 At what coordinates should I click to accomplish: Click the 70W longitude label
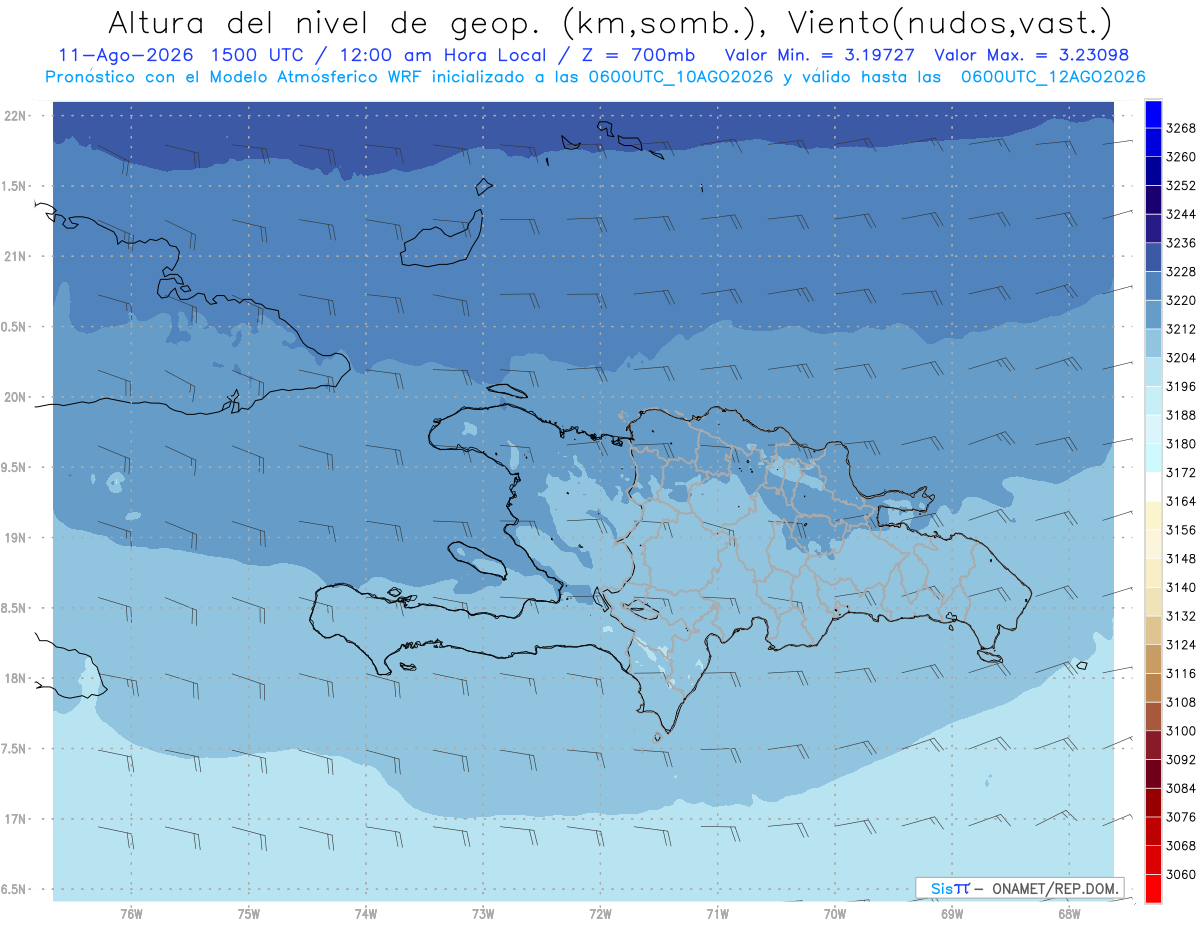point(834,914)
